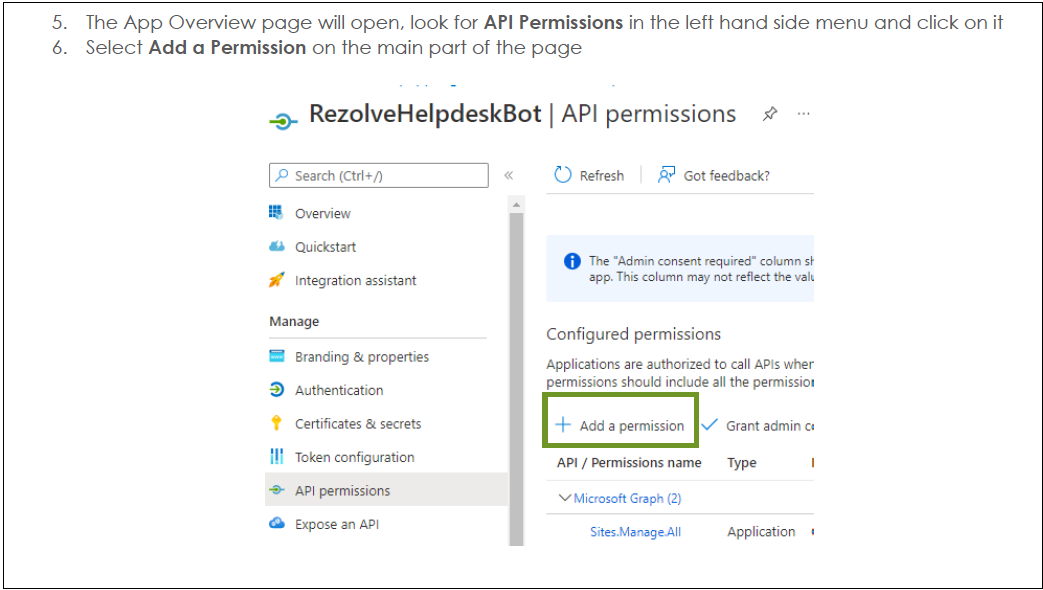The width and height of the screenshot is (1043, 590).
Task: Open Integration assistant via the rocket icon
Action: (x=277, y=280)
